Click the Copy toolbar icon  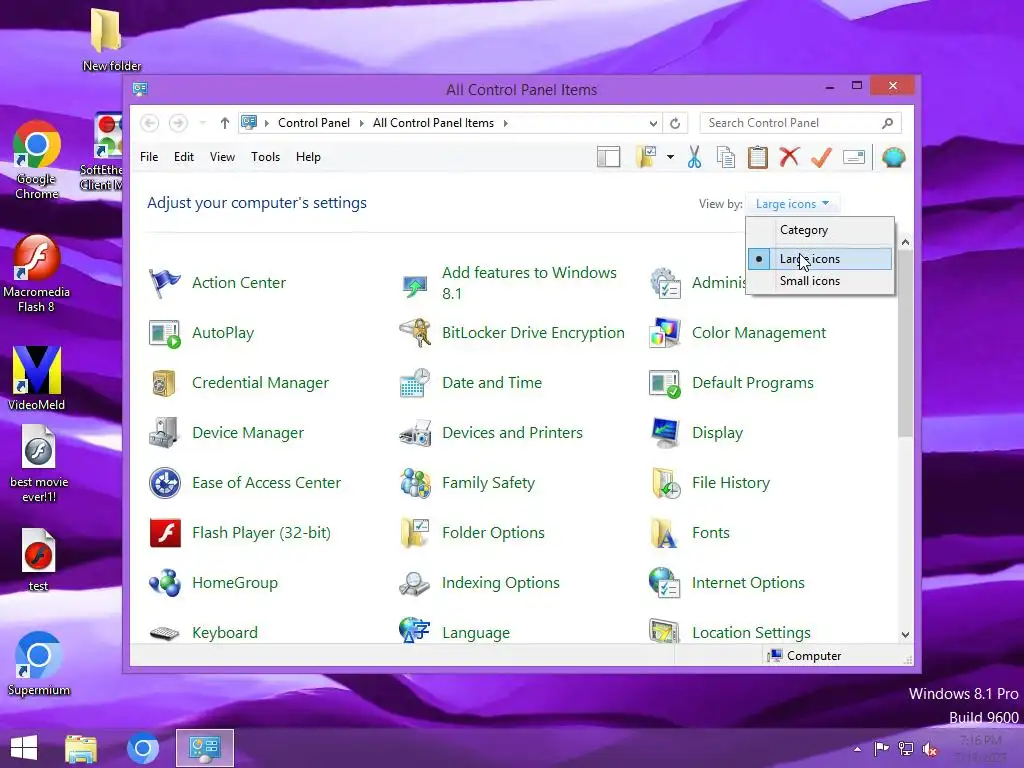pos(726,157)
